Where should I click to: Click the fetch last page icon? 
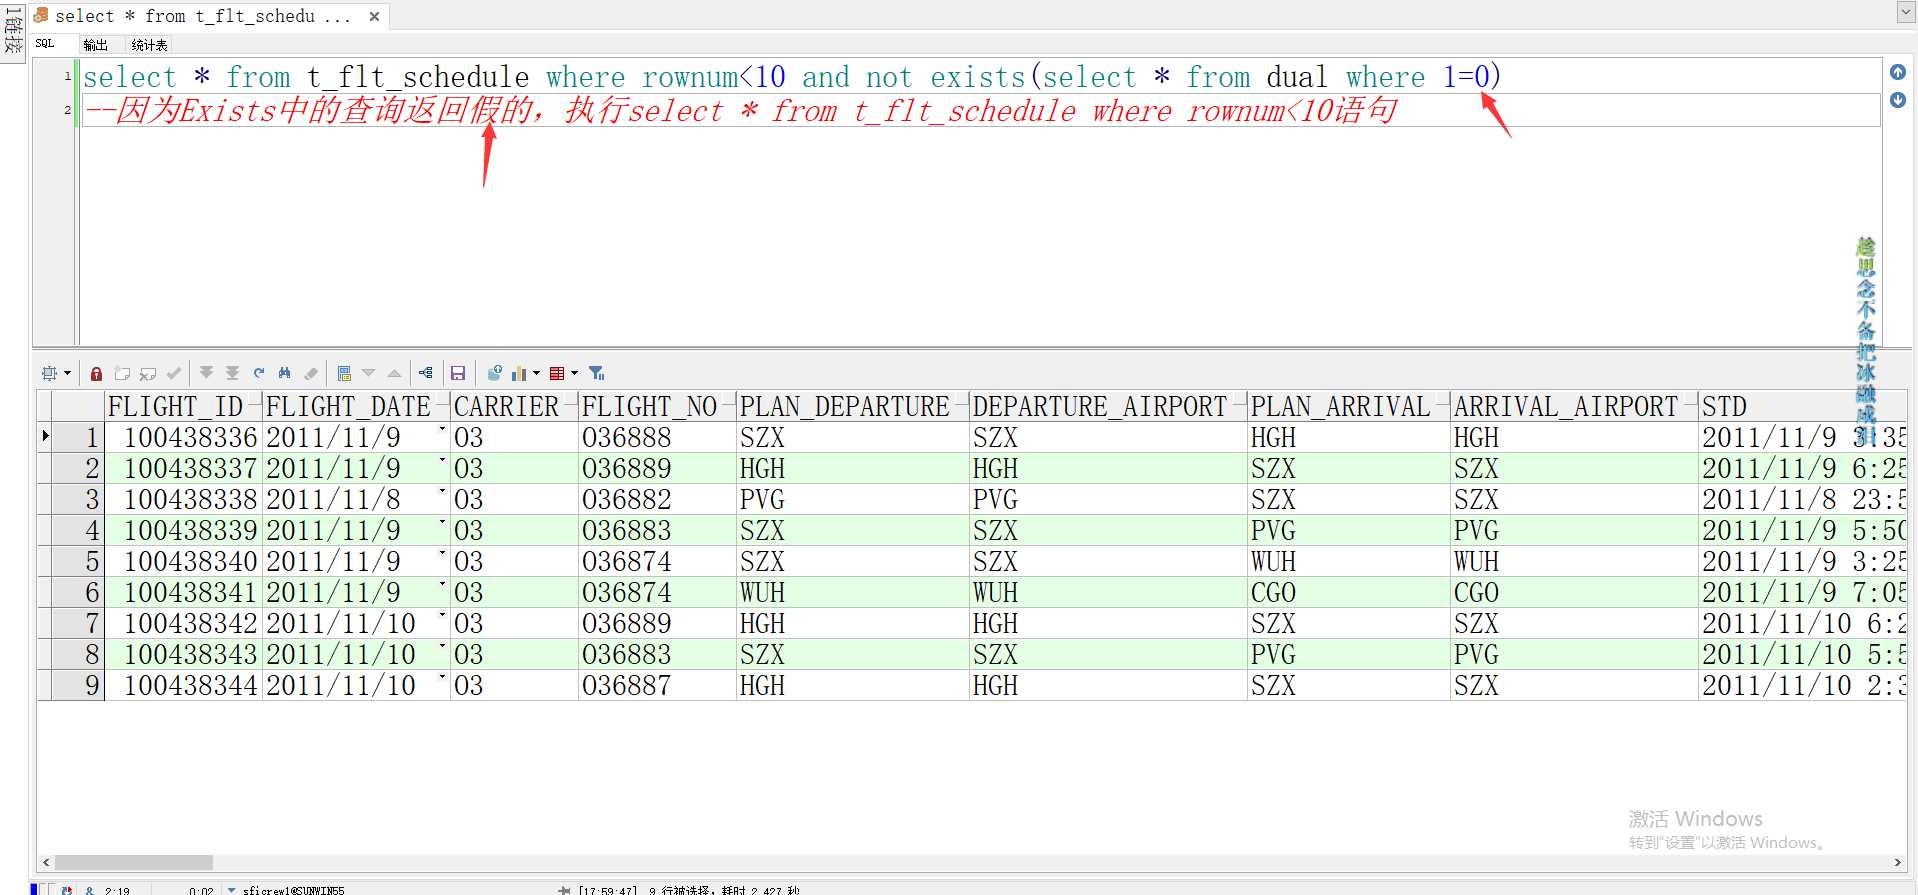click(x=232, y=373)
